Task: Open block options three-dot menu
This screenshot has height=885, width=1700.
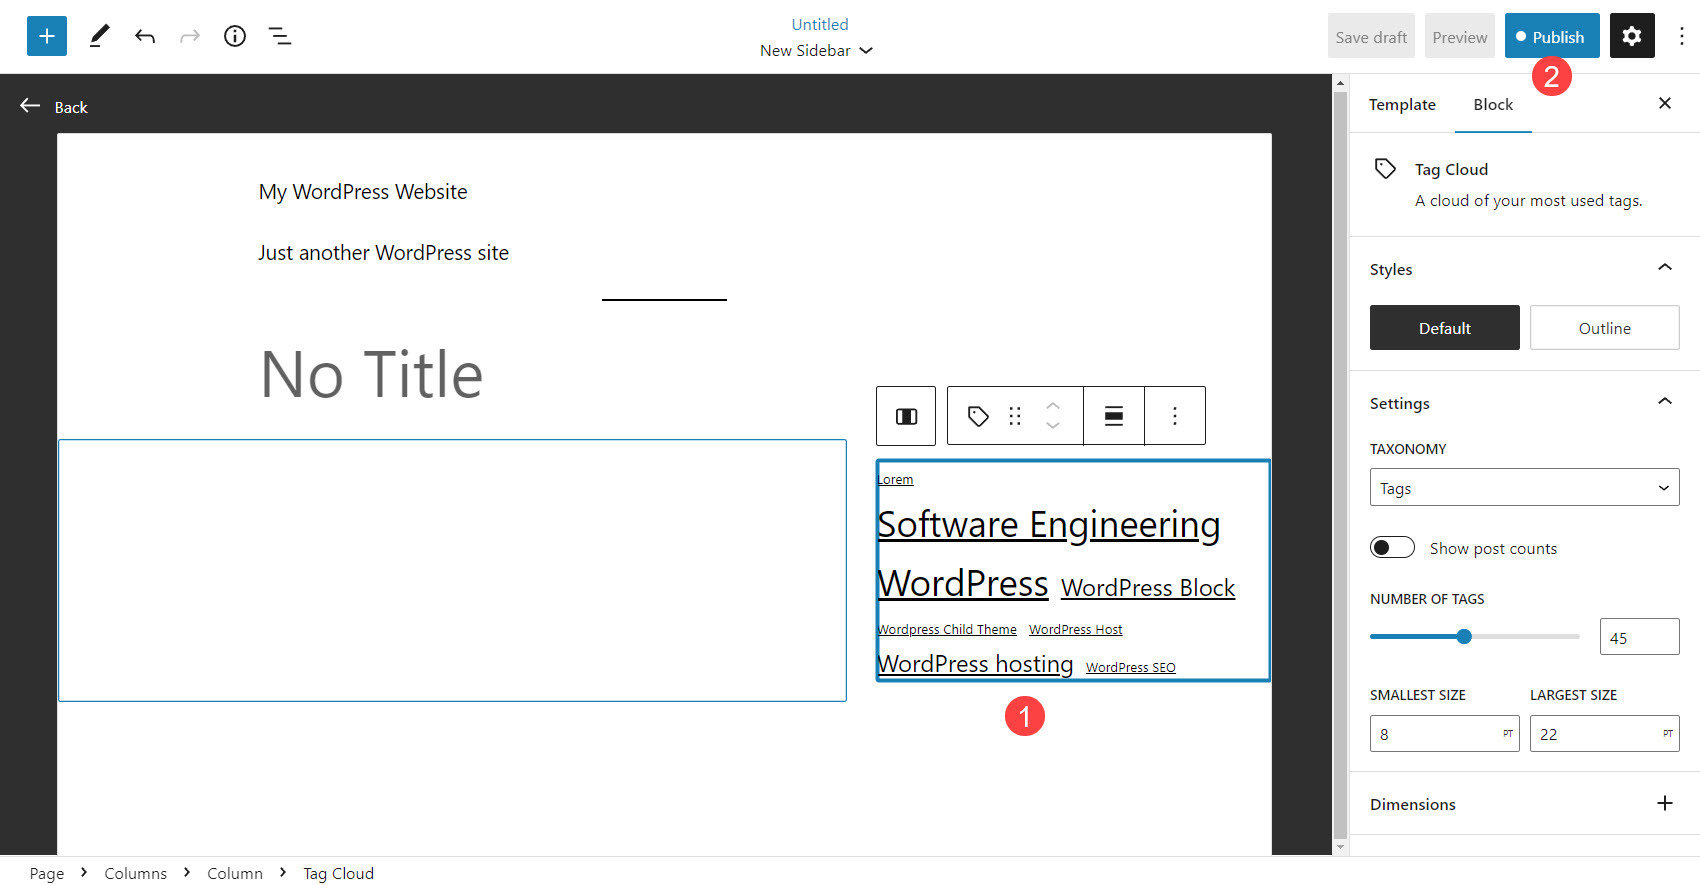Action: coord(1175,416)
